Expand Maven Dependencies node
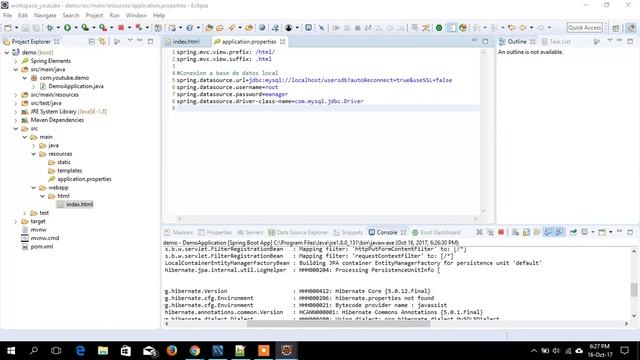 click(16, 120)
